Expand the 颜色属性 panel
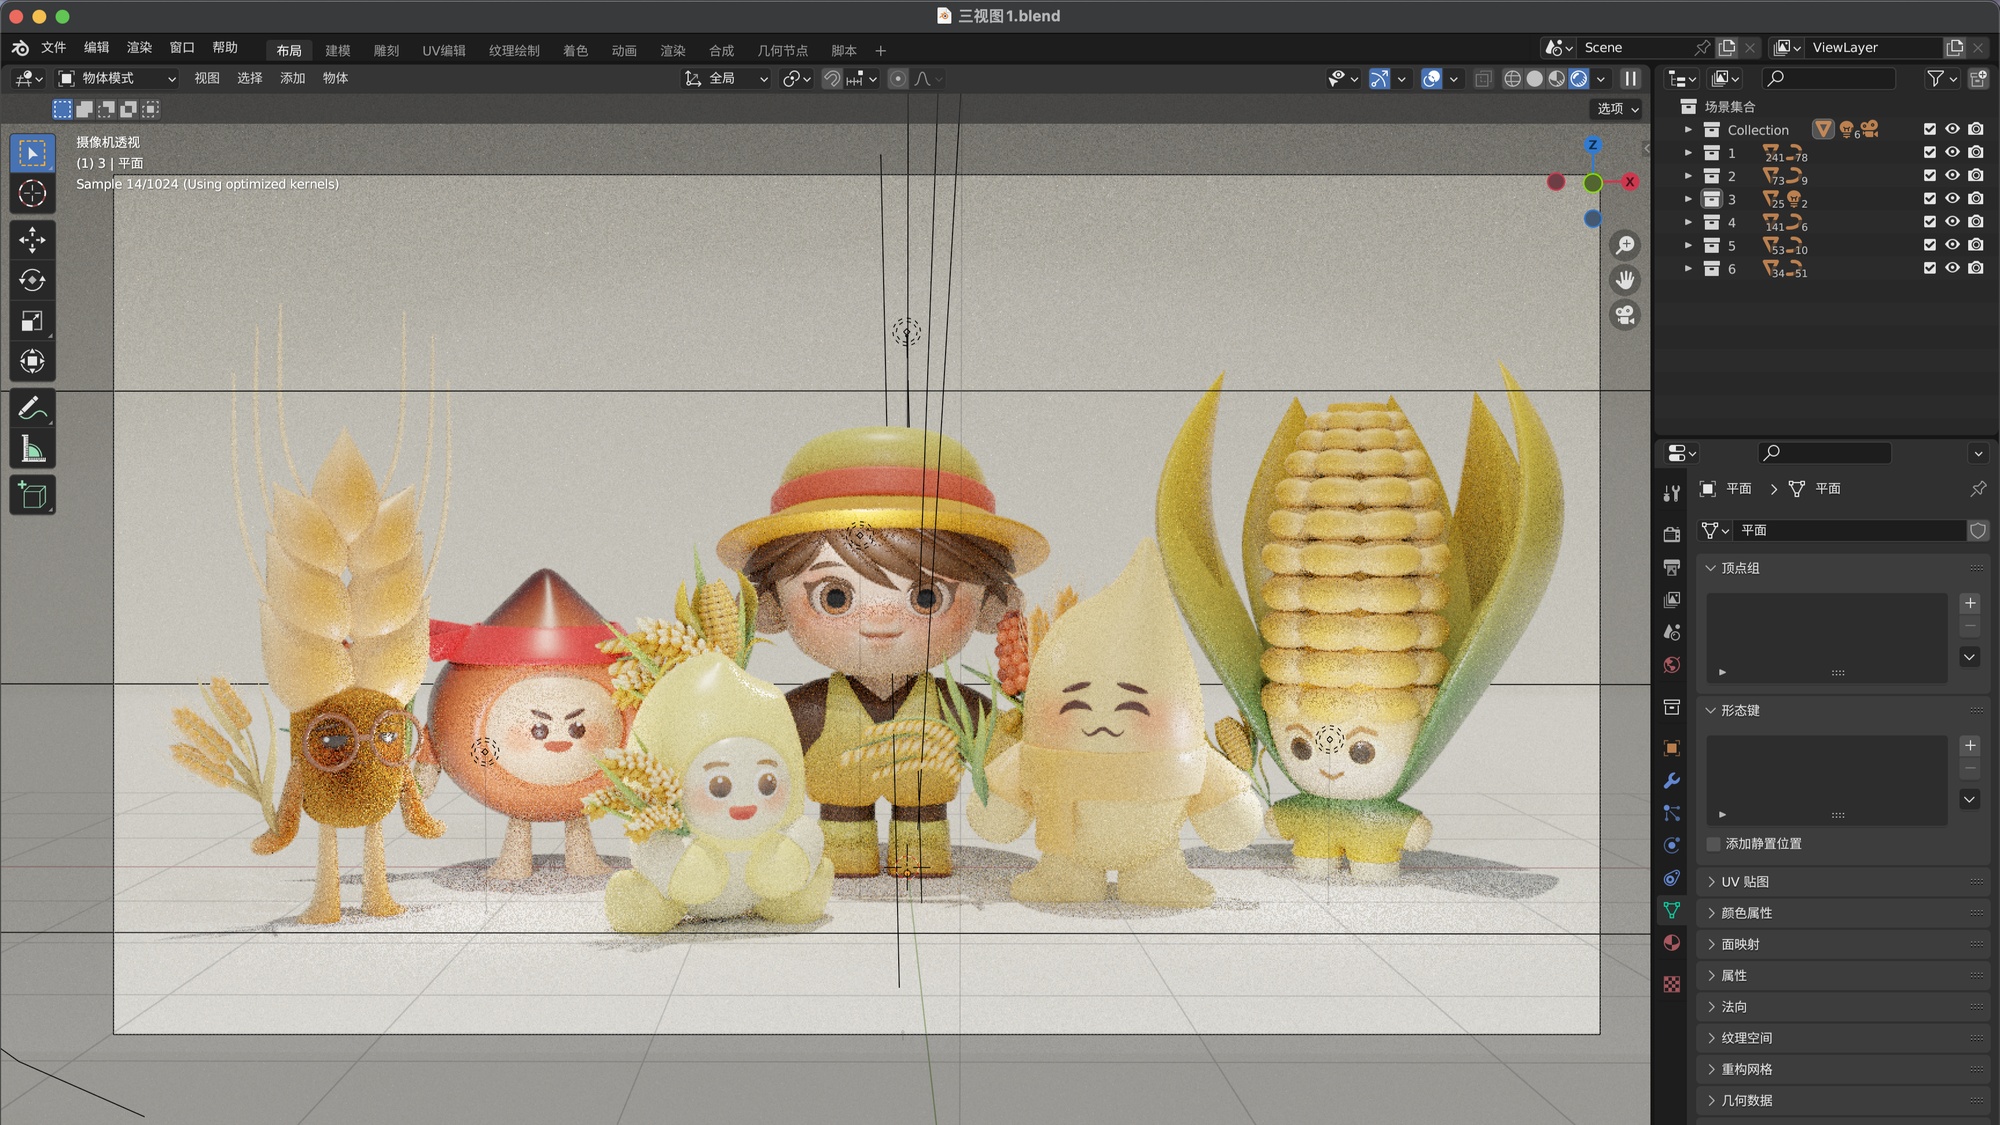 [x=1711, y=913]
